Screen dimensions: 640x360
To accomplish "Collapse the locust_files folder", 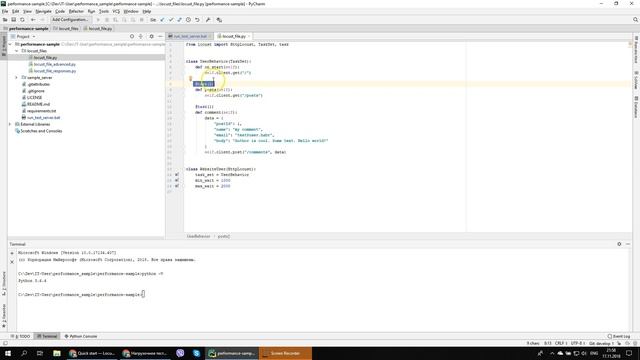I will (17, 51).
